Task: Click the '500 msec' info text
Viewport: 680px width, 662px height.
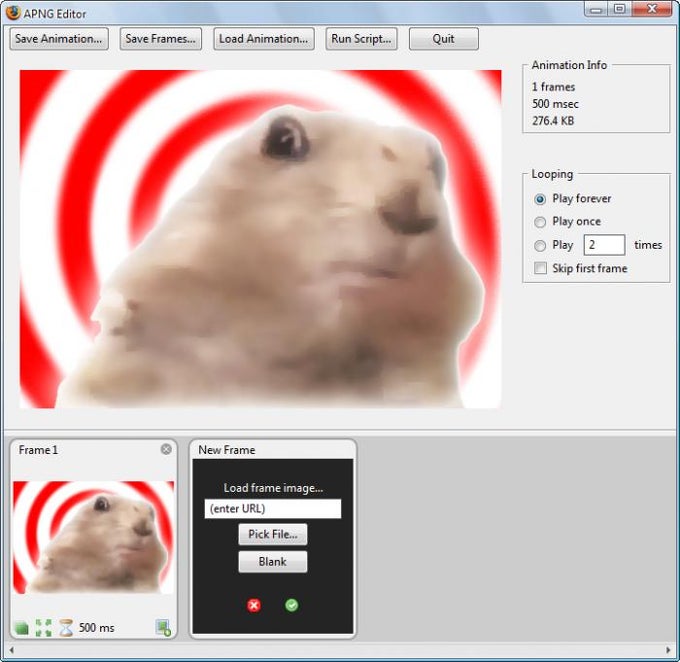Action: pos(555,104)
